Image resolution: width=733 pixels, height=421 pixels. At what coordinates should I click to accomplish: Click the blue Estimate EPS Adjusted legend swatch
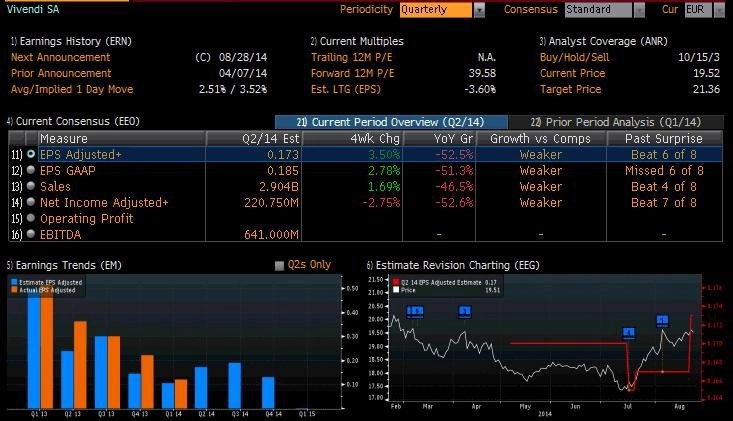(14, 282)
